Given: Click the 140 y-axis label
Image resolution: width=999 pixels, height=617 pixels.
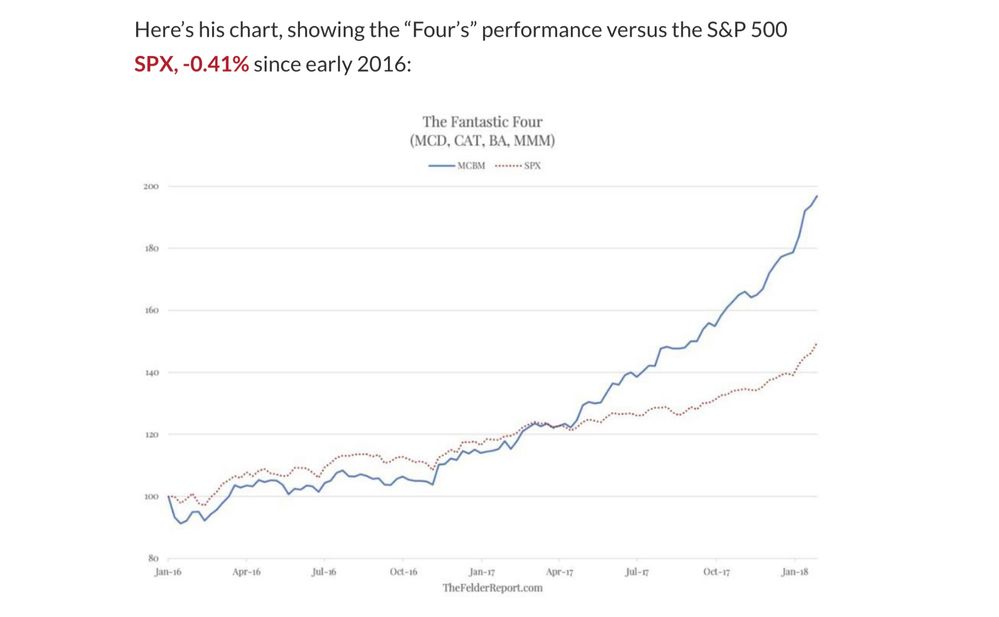Looking at the screenshot, I should 151,373.
